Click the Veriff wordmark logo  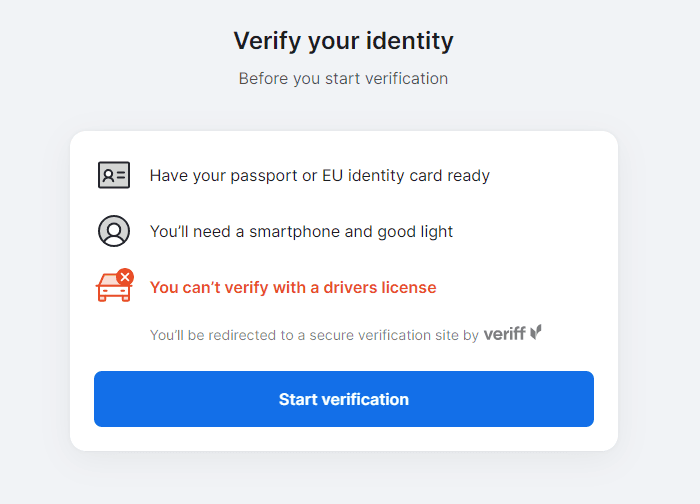point(505,335)
